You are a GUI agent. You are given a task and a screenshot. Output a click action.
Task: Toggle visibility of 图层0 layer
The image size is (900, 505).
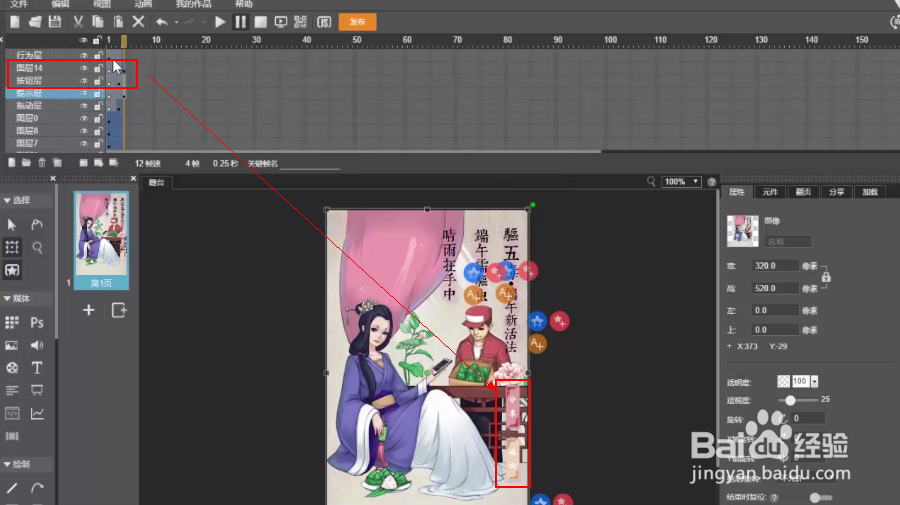[84, 118]
